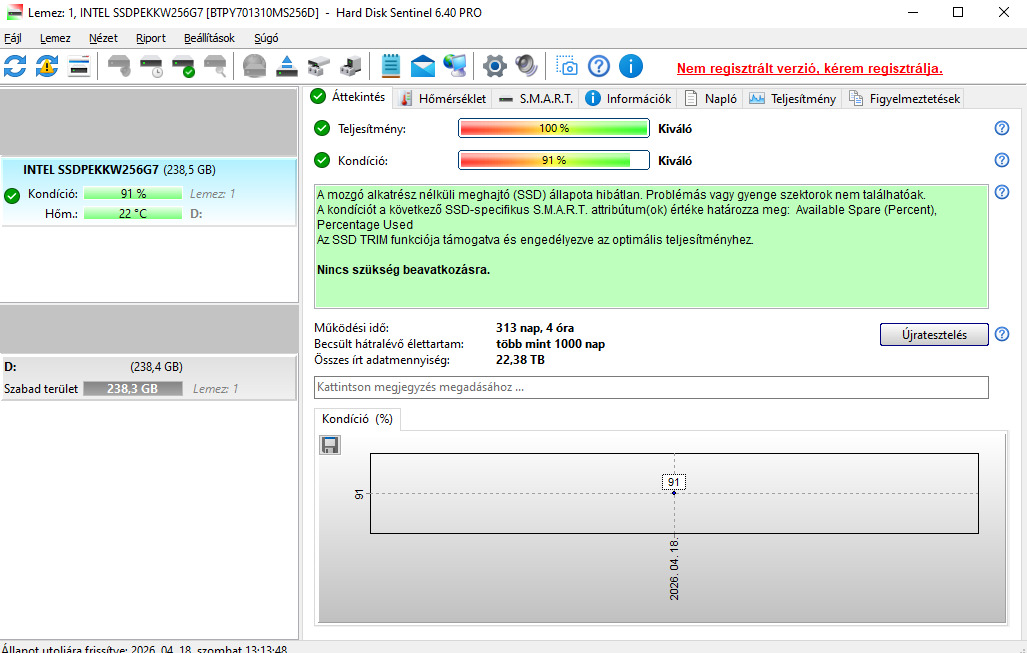Open the blue notepad report icon
Viewport: 1027px width, 653px height.
click(390, 66)
